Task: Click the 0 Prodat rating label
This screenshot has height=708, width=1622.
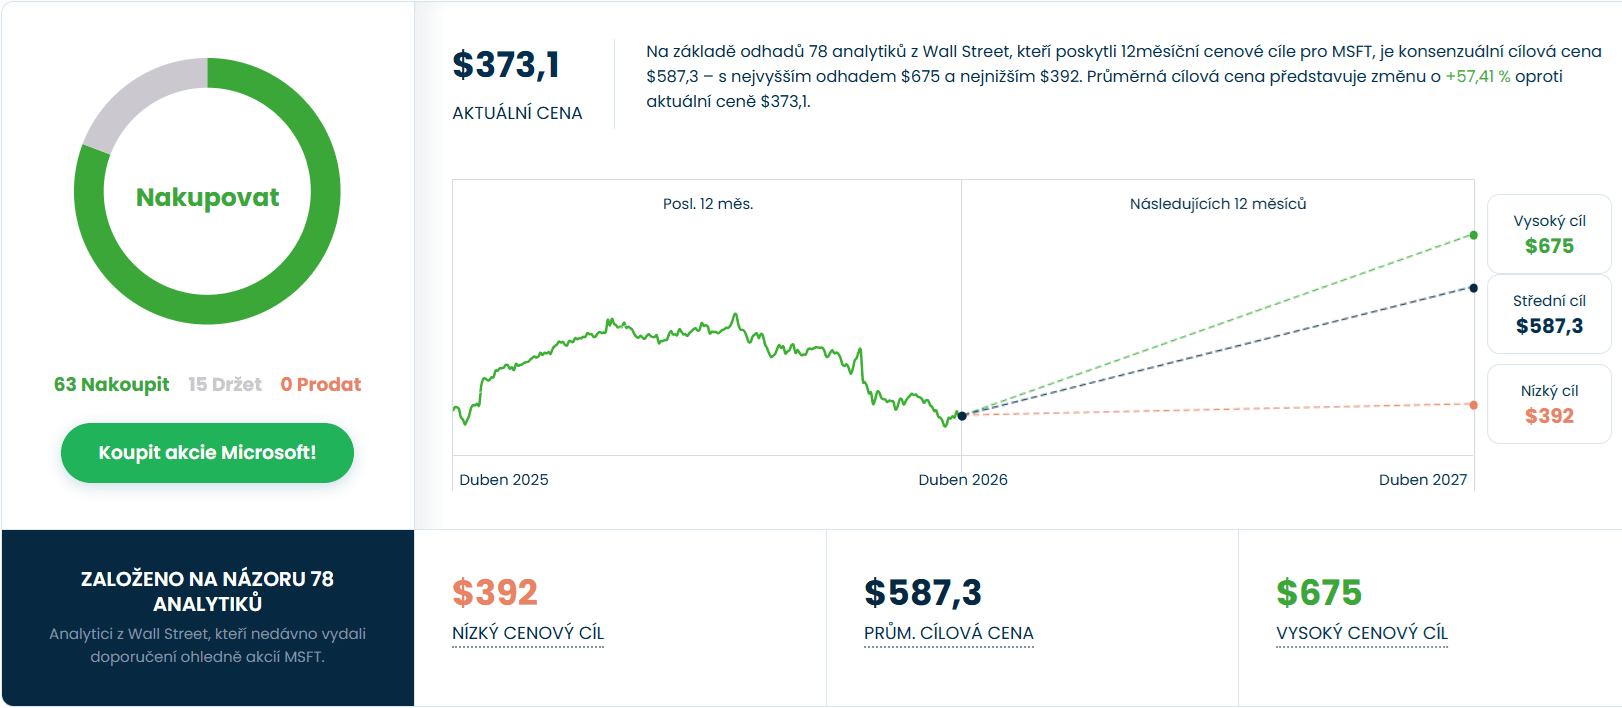Action: [320, 385]
